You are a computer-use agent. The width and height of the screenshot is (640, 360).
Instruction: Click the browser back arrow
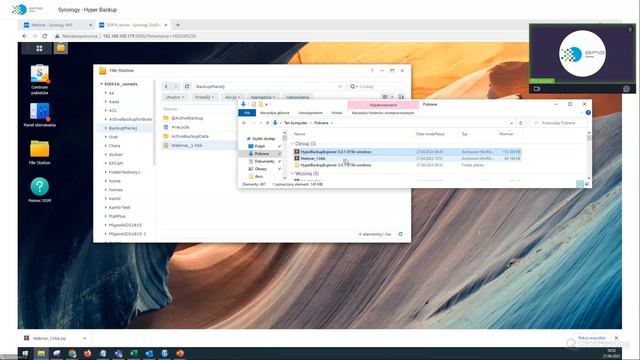point(24,36)
